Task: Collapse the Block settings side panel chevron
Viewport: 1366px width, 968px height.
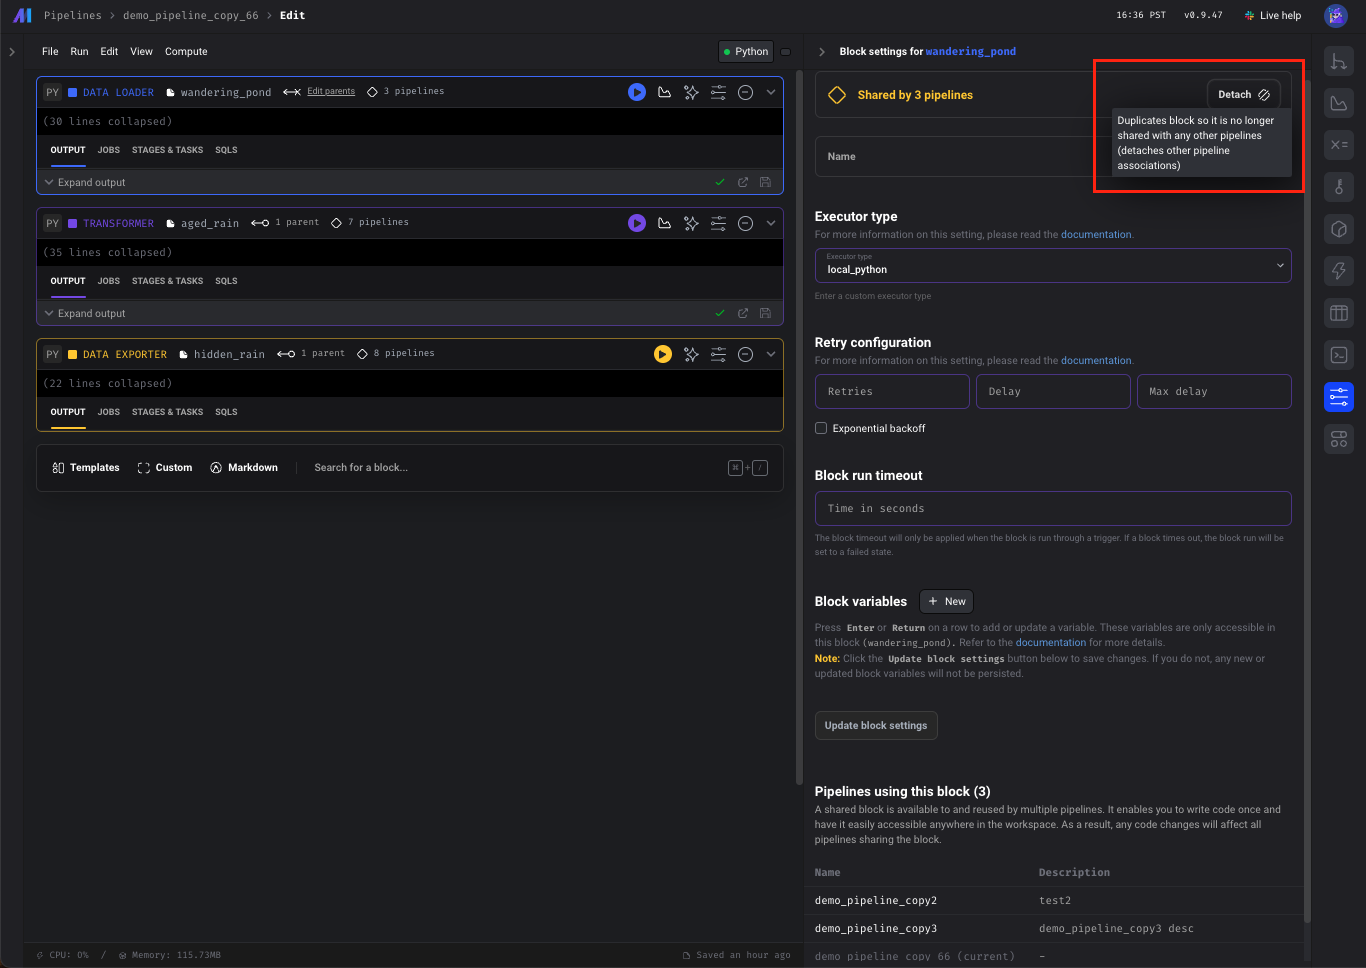Action: [x=822, y=52]
